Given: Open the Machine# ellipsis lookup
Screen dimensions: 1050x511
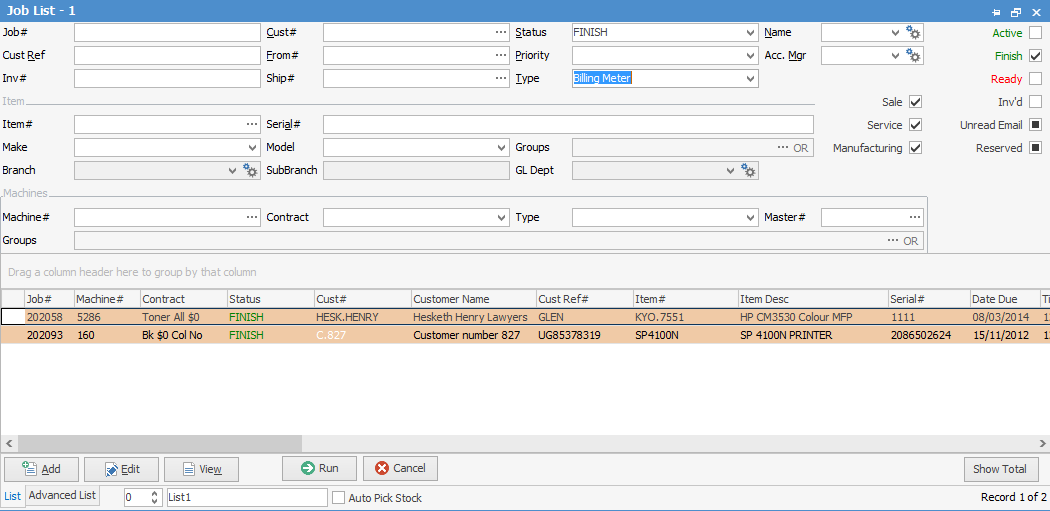Looking at the screenshot, I should 251,217.
